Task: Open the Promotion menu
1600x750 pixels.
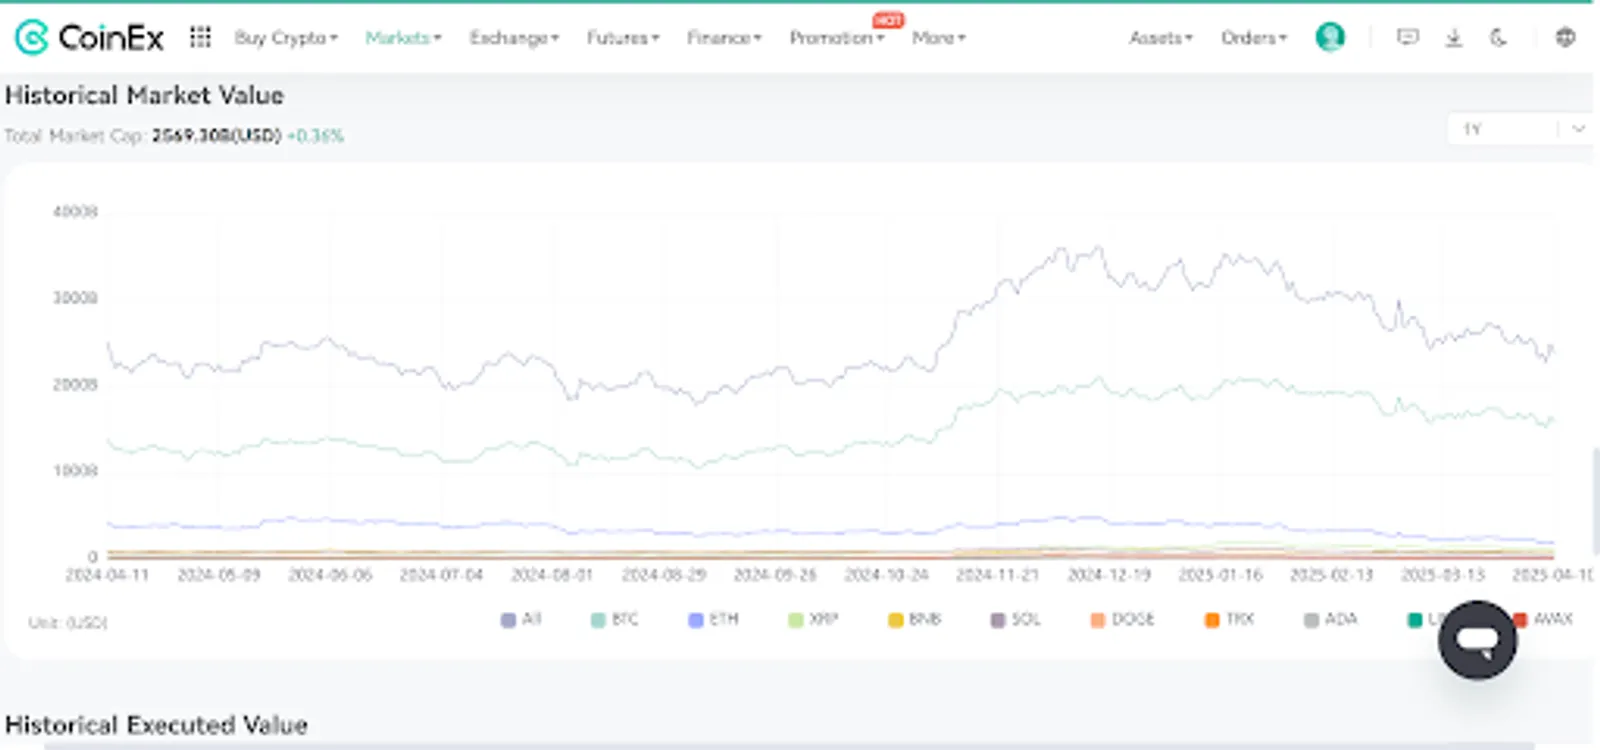Action: 837,38
